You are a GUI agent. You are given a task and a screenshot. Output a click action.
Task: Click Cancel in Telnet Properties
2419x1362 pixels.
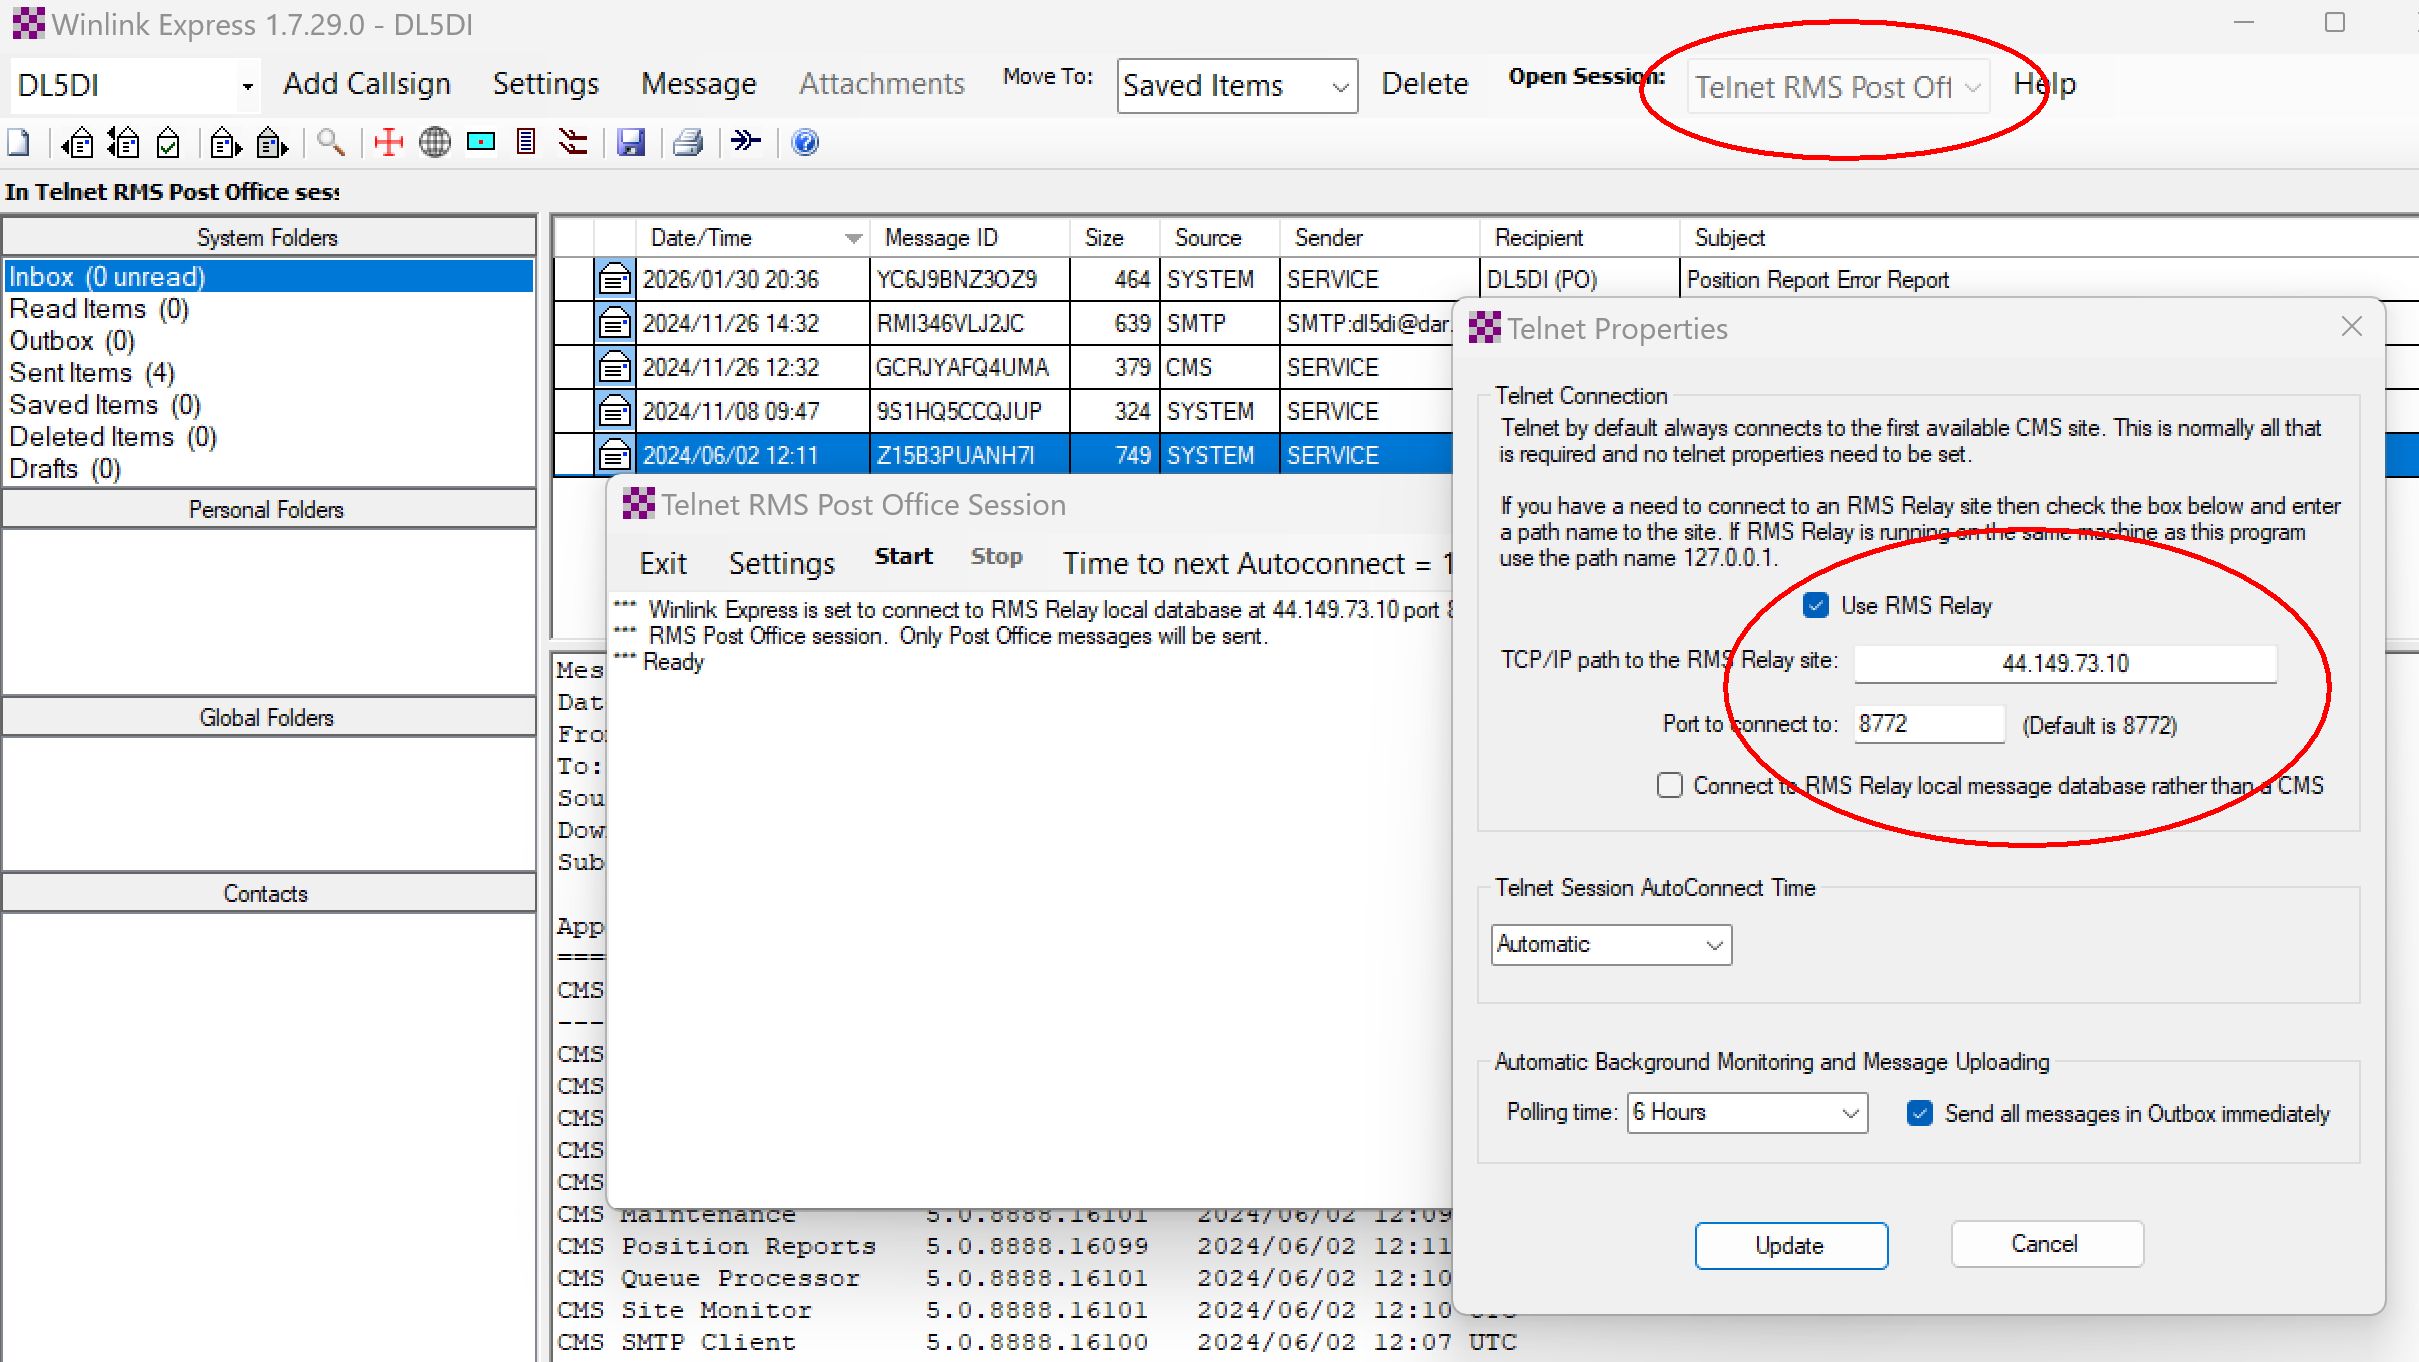pos(2045,1244)
